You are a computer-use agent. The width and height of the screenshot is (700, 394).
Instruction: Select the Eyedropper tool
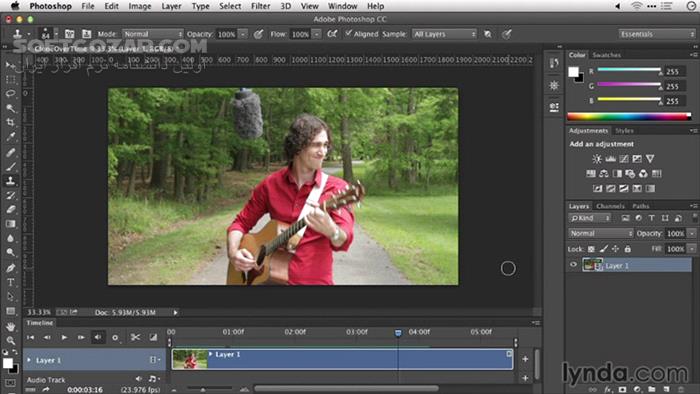point(10,137)
